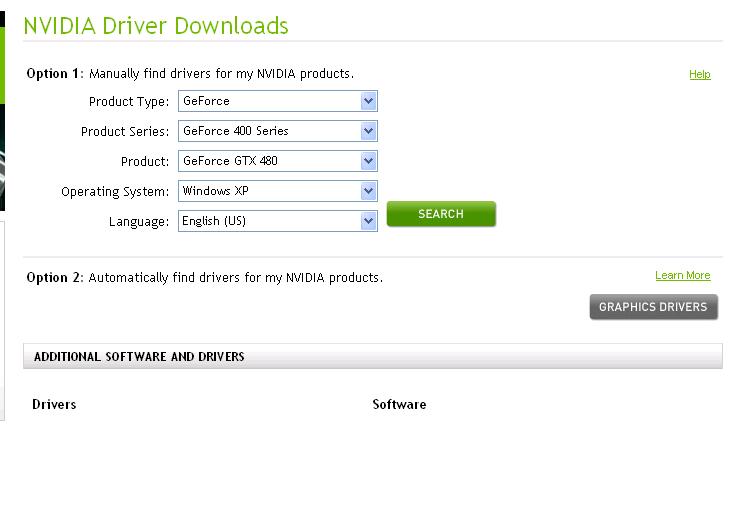Viewport: 734px width, 512px height.
Task: Click the GRAPHICS DRIVERS button
Action: click(653, 307)
